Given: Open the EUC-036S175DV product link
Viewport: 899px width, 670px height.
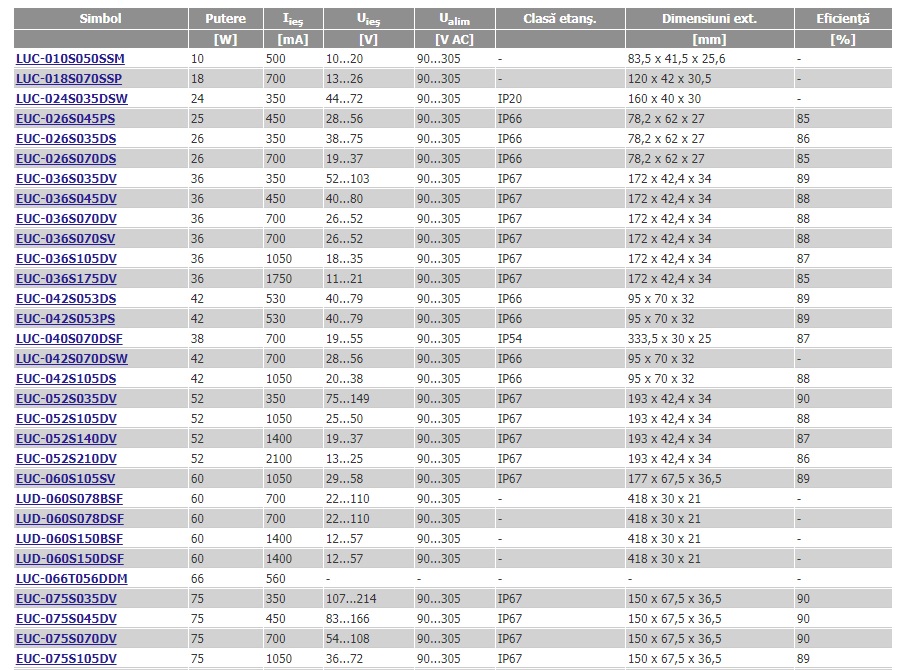Looking at the screenshot, I should (x=66, y=279).
